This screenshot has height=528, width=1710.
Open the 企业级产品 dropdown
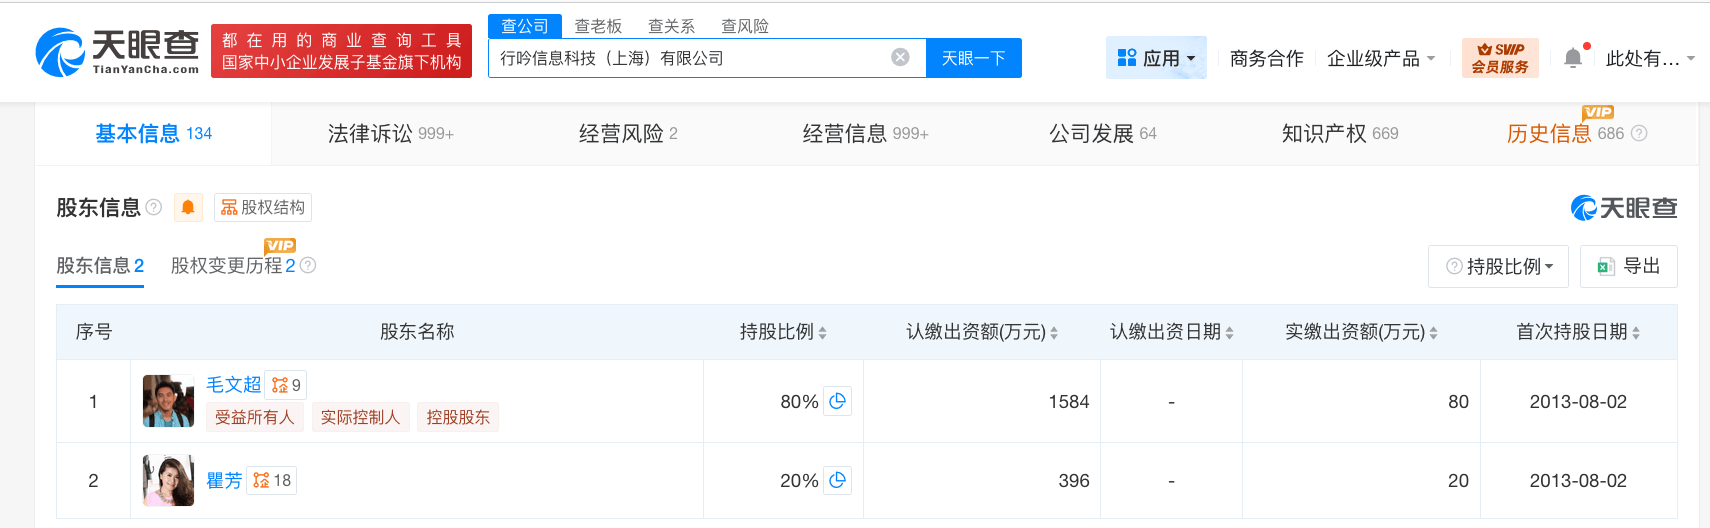click(1380, 58)
